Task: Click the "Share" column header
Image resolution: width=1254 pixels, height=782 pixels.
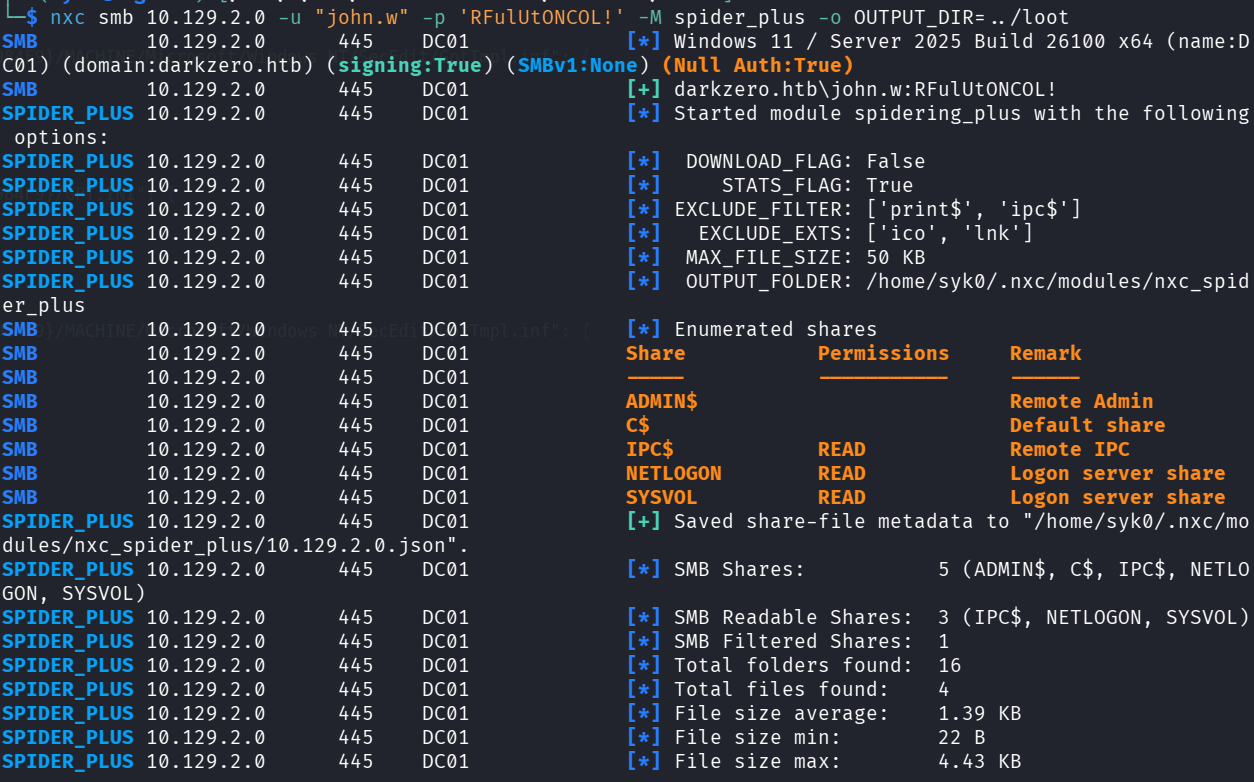Action: coord(656,353)
